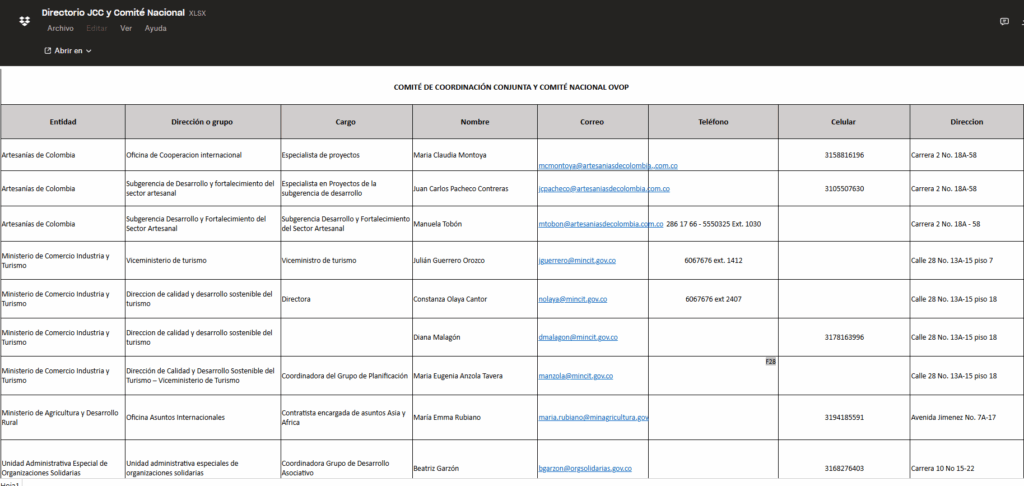Open the Ver menu

pyautogui.click(x=126, y=29)
